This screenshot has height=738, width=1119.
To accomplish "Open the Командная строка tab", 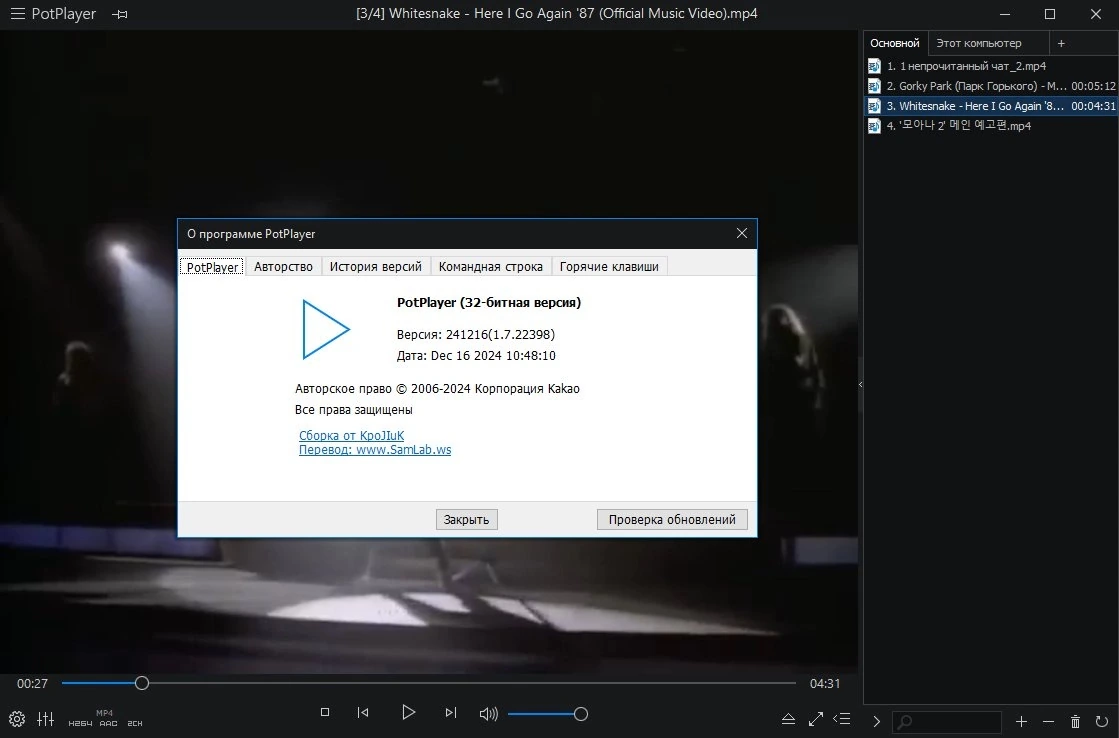I will click(x=490, y=266).
